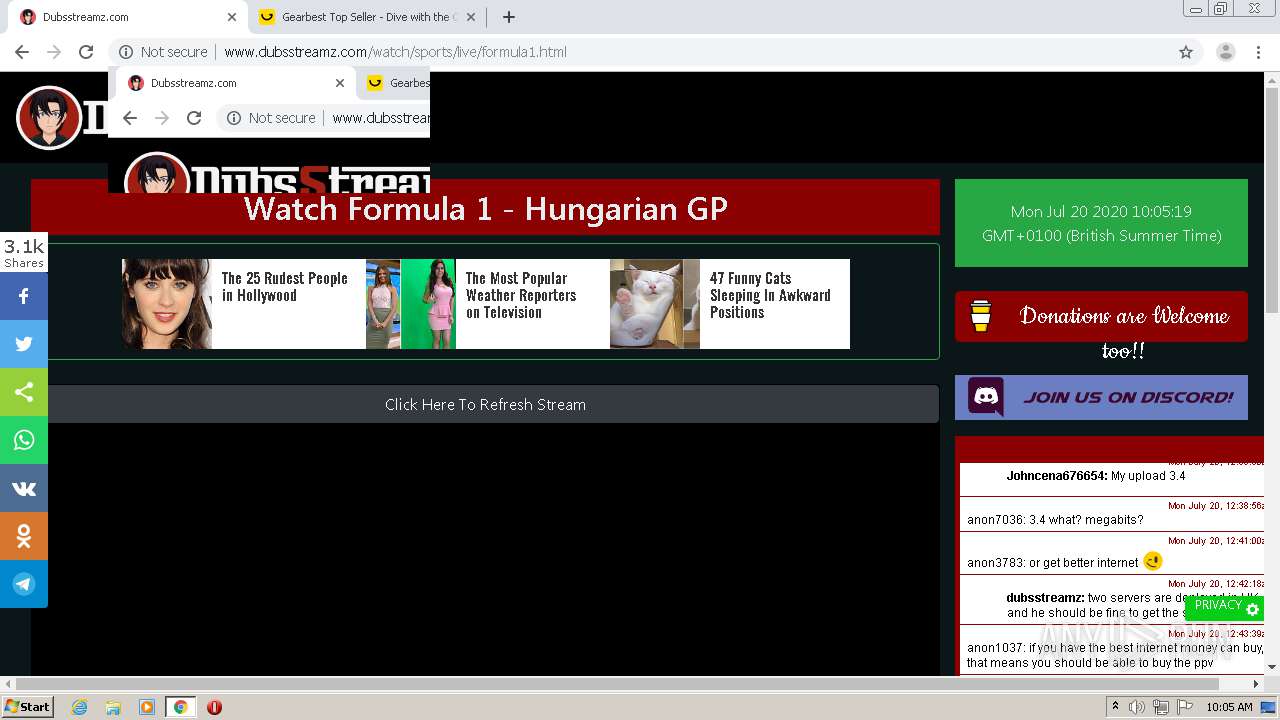Screen dimensions: 1280x720
Task: Switch to the Gearbest Top Seller tab
Action: pyautogui.click(x=368, y=17)
